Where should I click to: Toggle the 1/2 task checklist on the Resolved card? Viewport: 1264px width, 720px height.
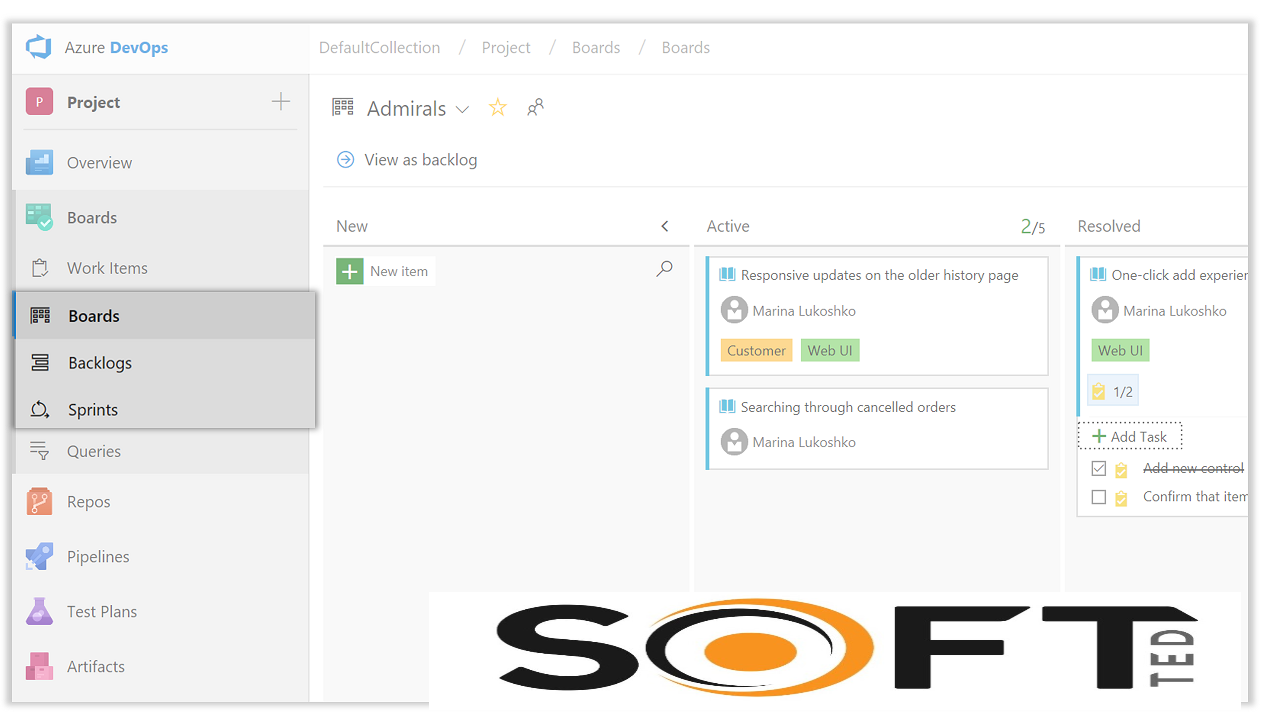(1112, 391)
